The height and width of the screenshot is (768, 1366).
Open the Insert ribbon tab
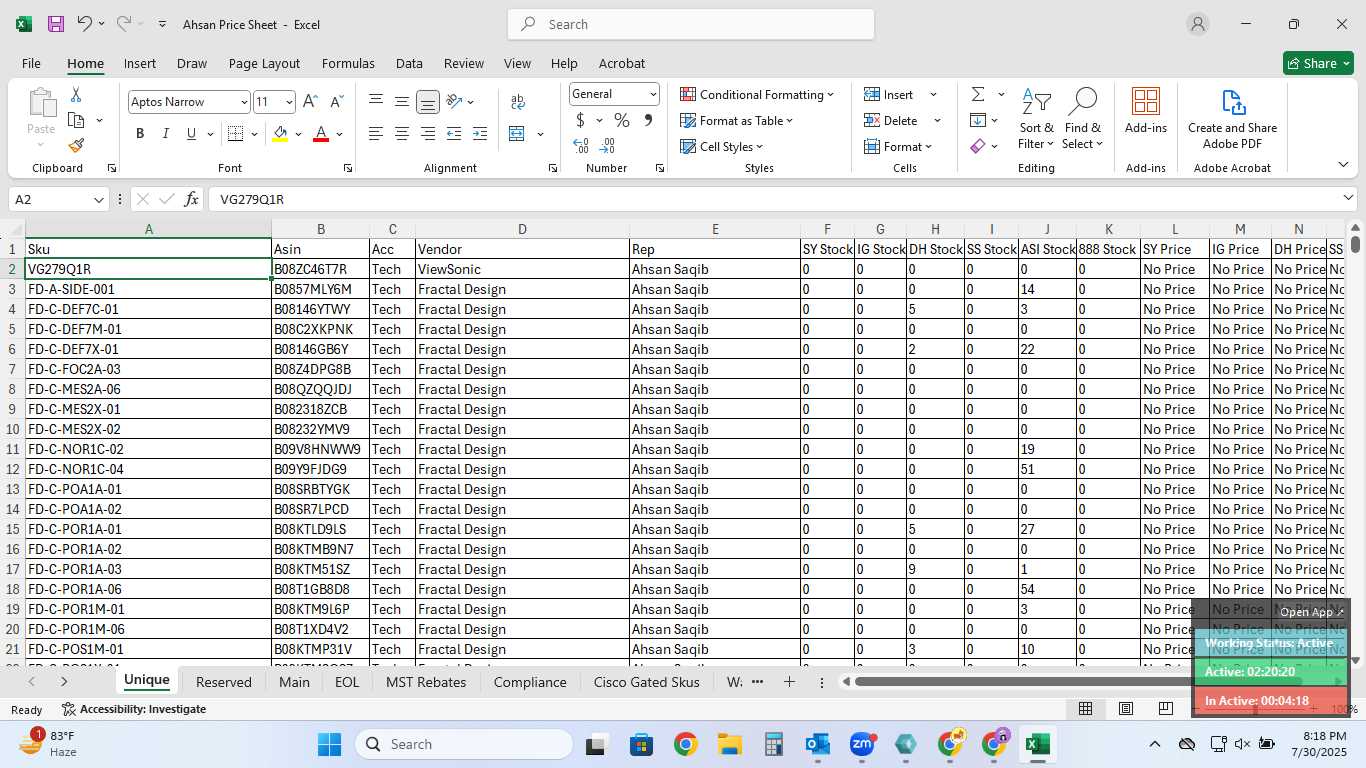(x=140, y=63)
